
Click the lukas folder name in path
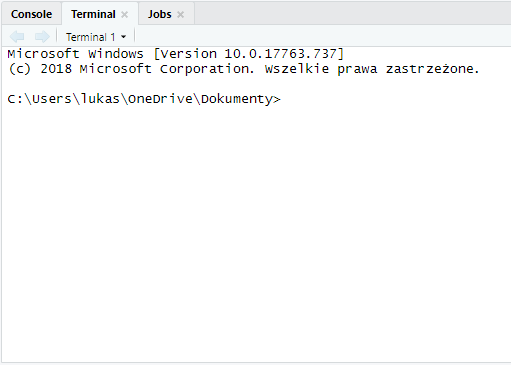point(100,99)
